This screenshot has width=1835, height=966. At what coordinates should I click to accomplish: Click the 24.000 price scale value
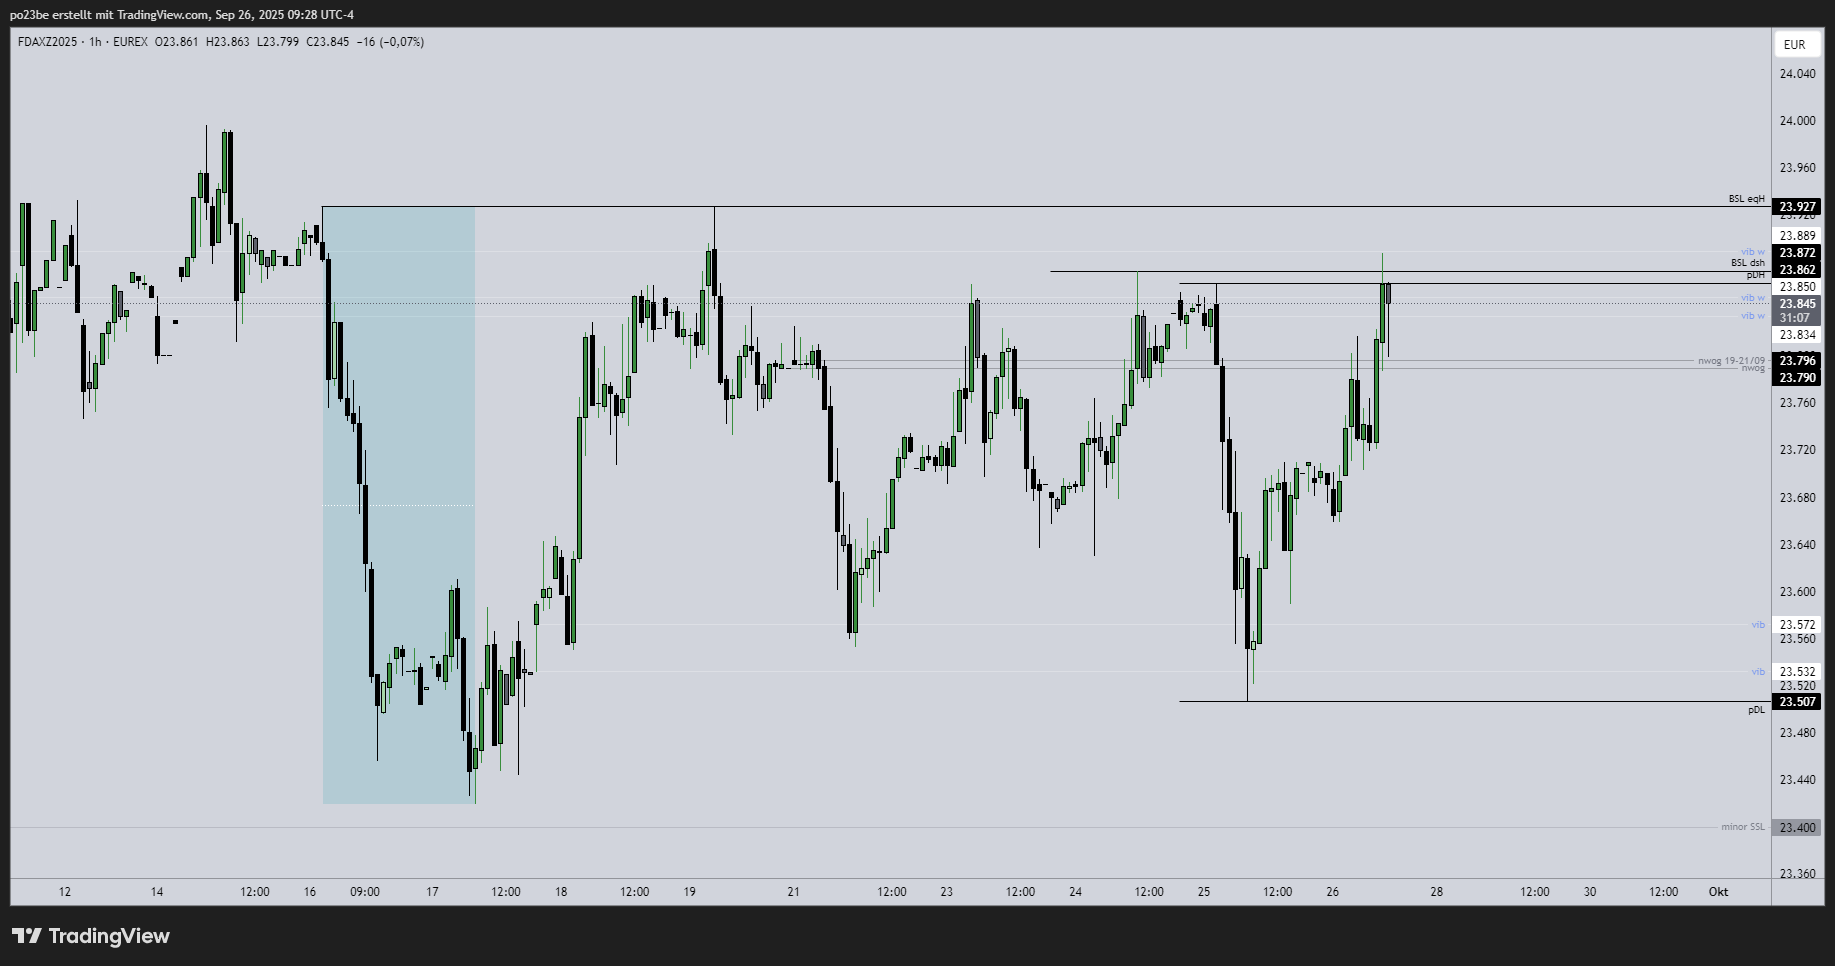pyautogui.click(x=1797, y=121)
